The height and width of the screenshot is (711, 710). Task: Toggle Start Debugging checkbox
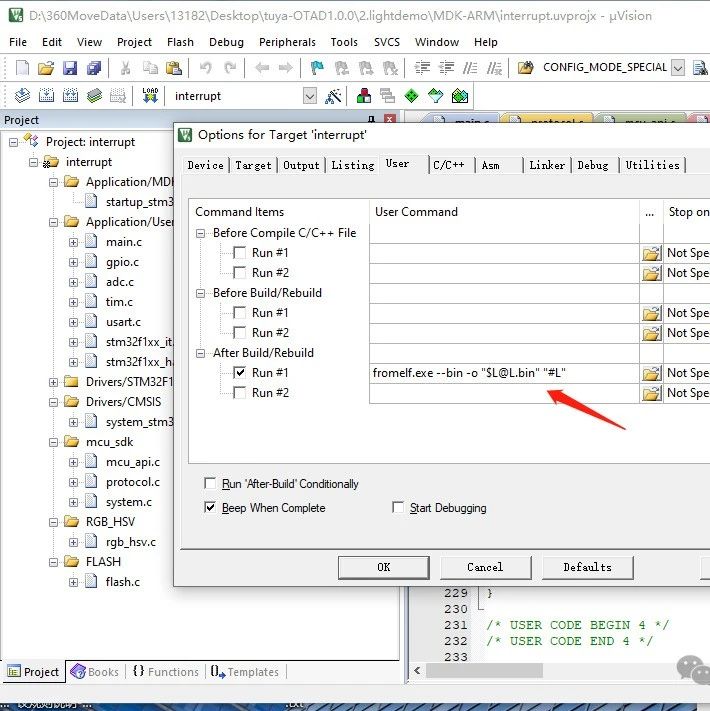coord(398,507)
